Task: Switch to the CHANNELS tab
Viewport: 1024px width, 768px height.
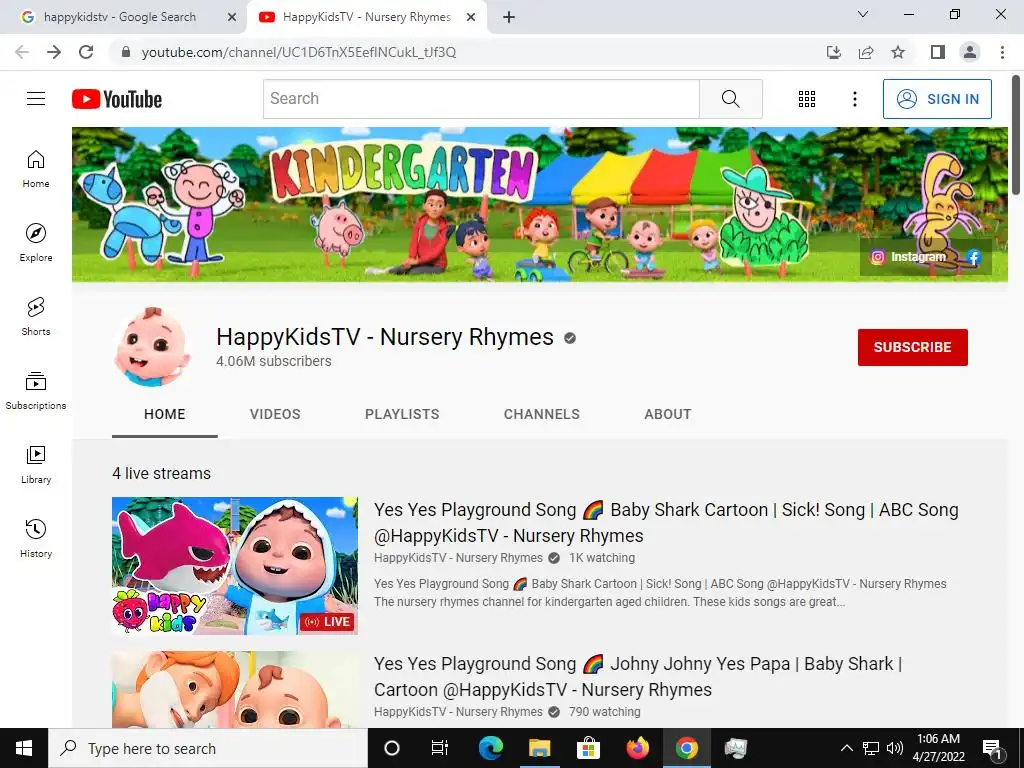Action: tap(541, 414)
